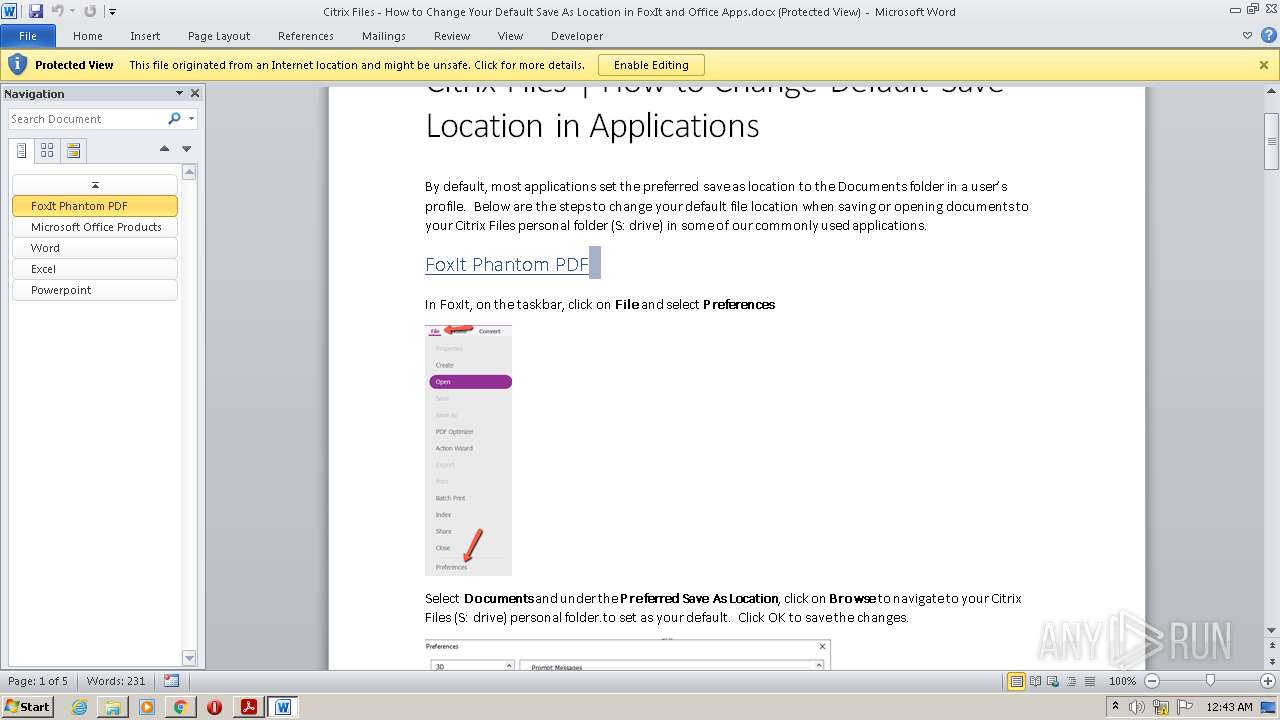The image size is (1280, 720).
Task: Click the Protected View shield icon
Action: [17, 65]
